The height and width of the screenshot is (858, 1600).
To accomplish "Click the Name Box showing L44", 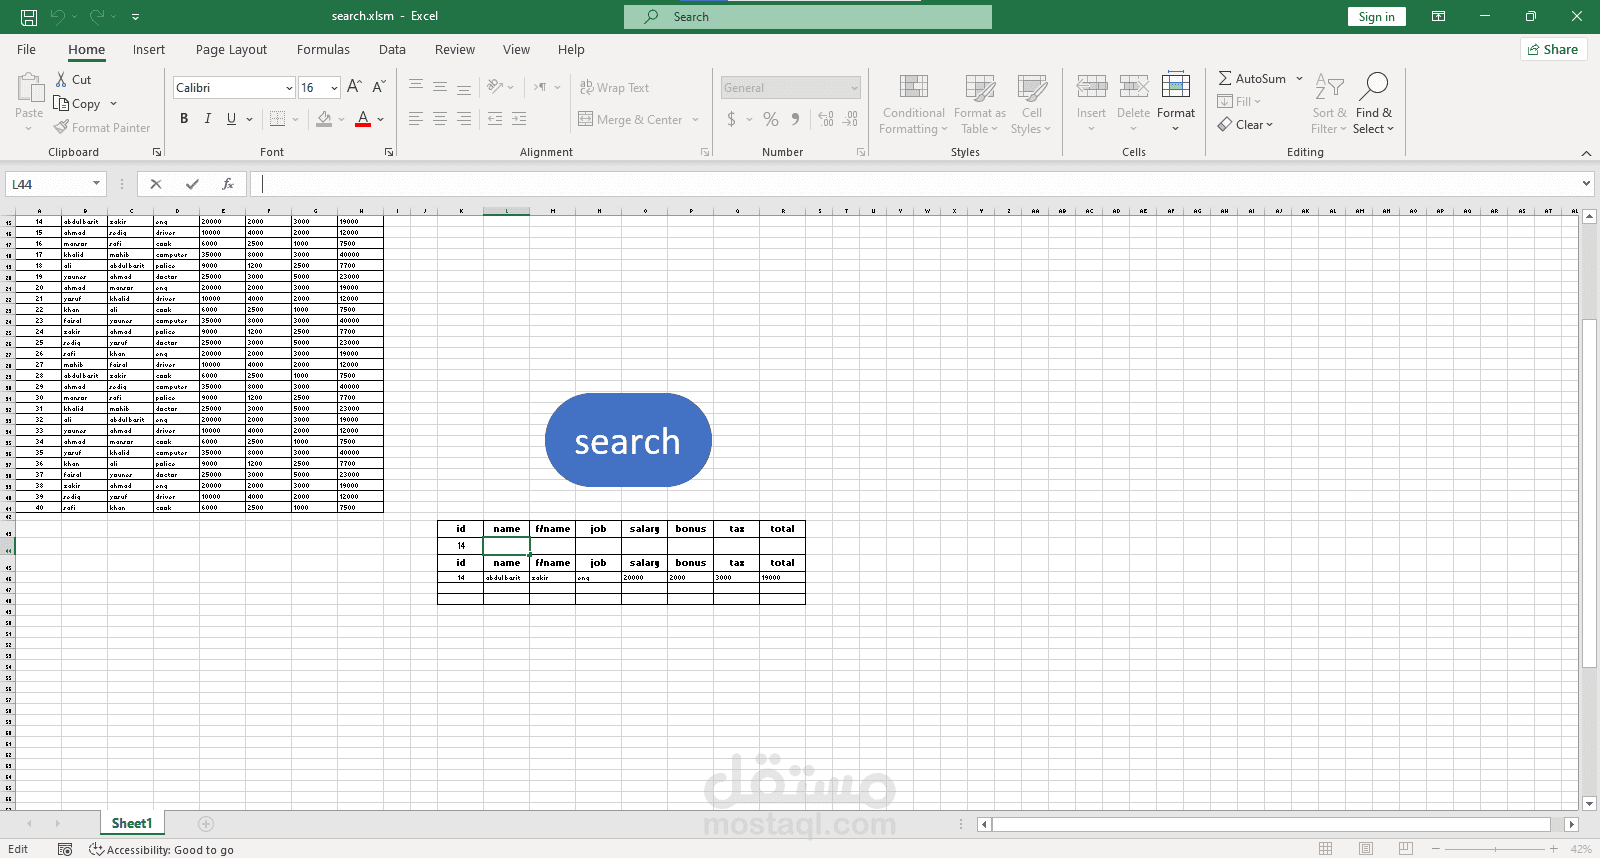I will pos(55,184).
